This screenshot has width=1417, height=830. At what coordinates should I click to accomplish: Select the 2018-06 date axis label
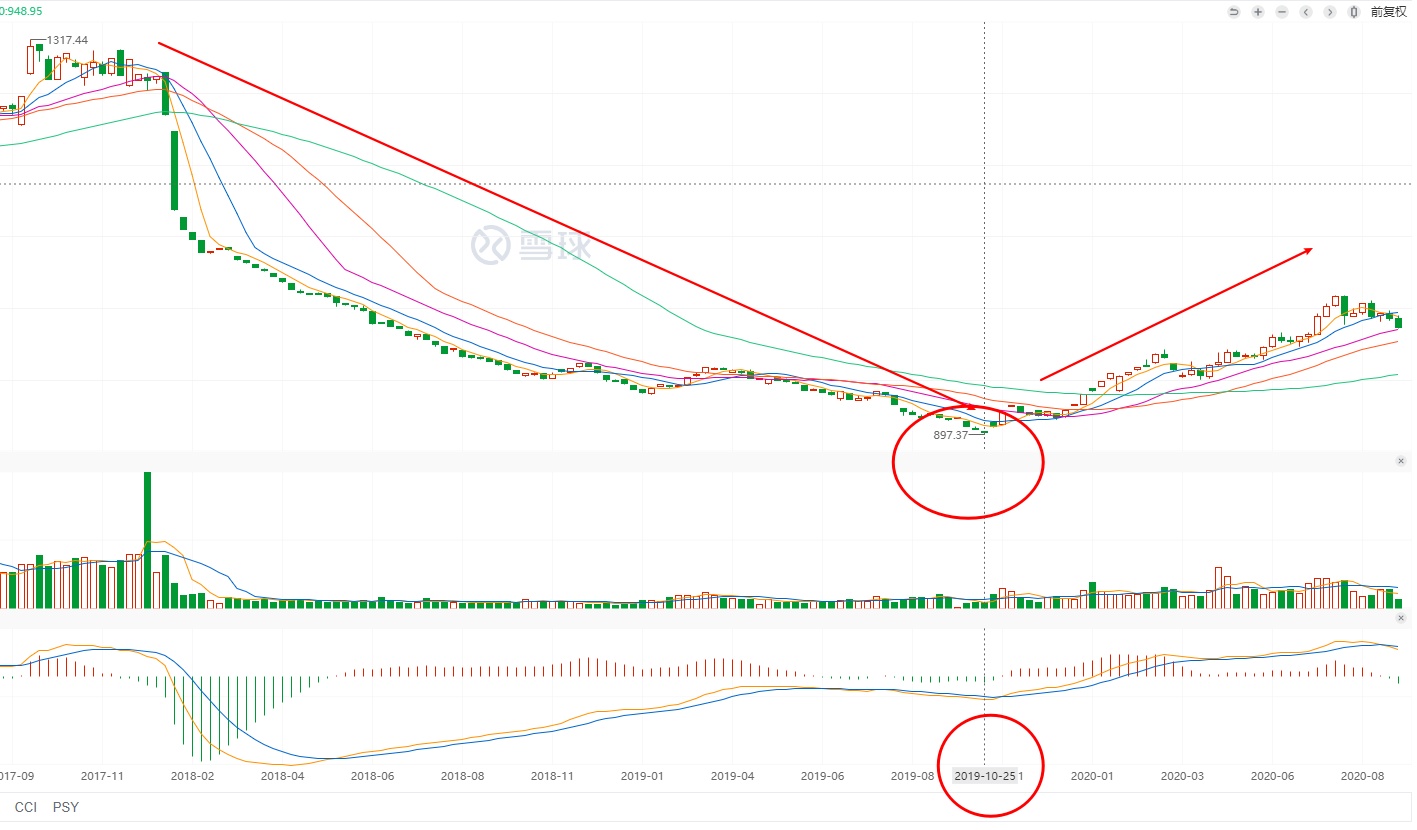(x=372, y=776)
